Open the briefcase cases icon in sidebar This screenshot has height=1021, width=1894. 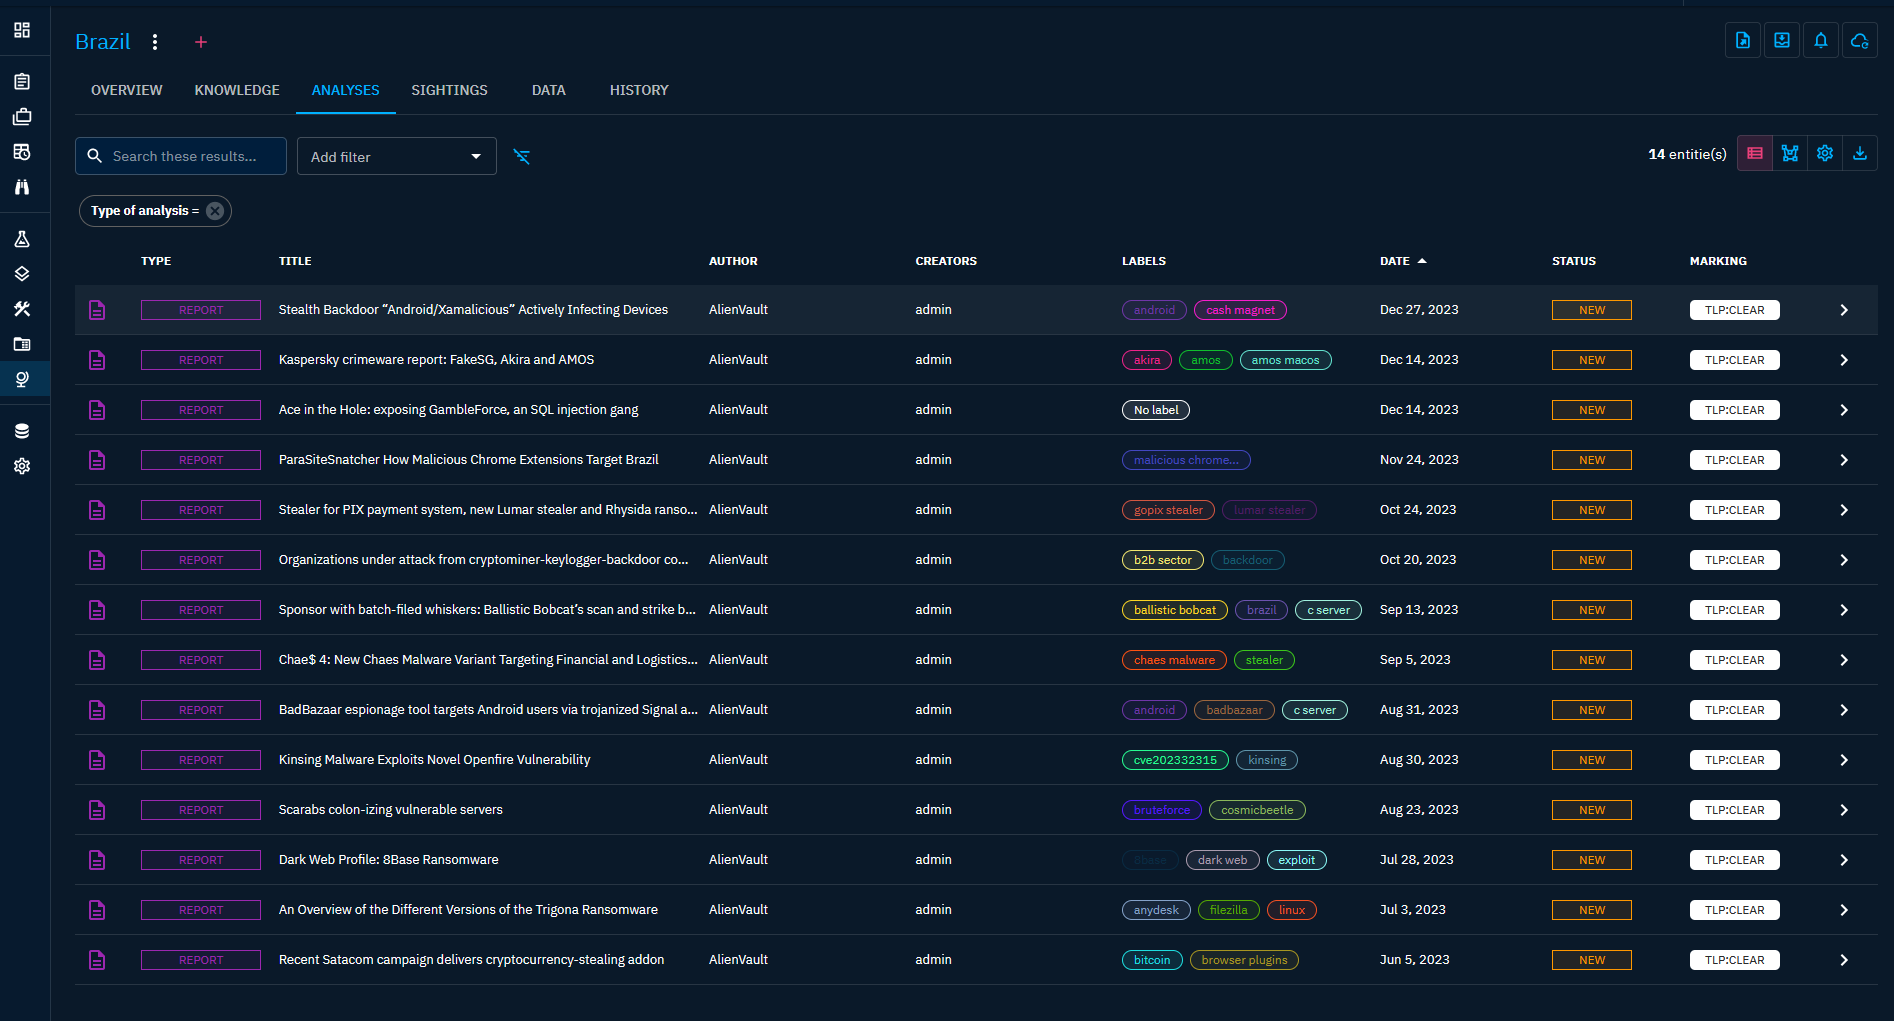point(22,117)
